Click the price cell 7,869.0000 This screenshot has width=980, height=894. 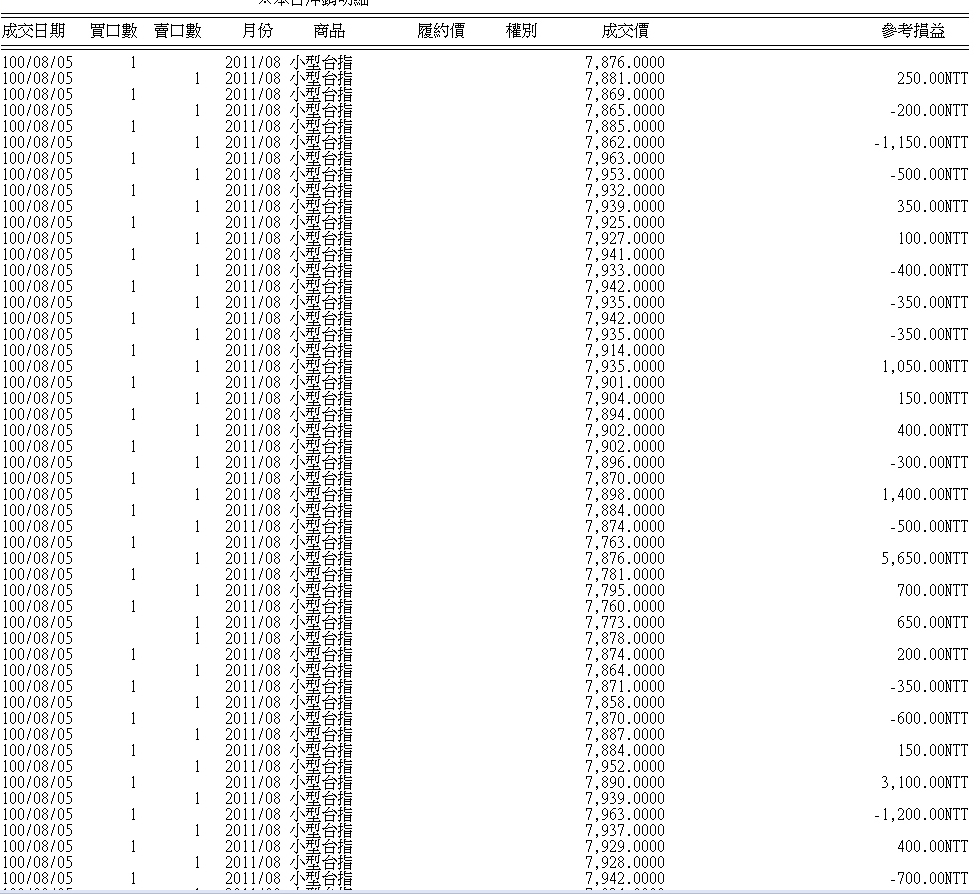[625, 95]
